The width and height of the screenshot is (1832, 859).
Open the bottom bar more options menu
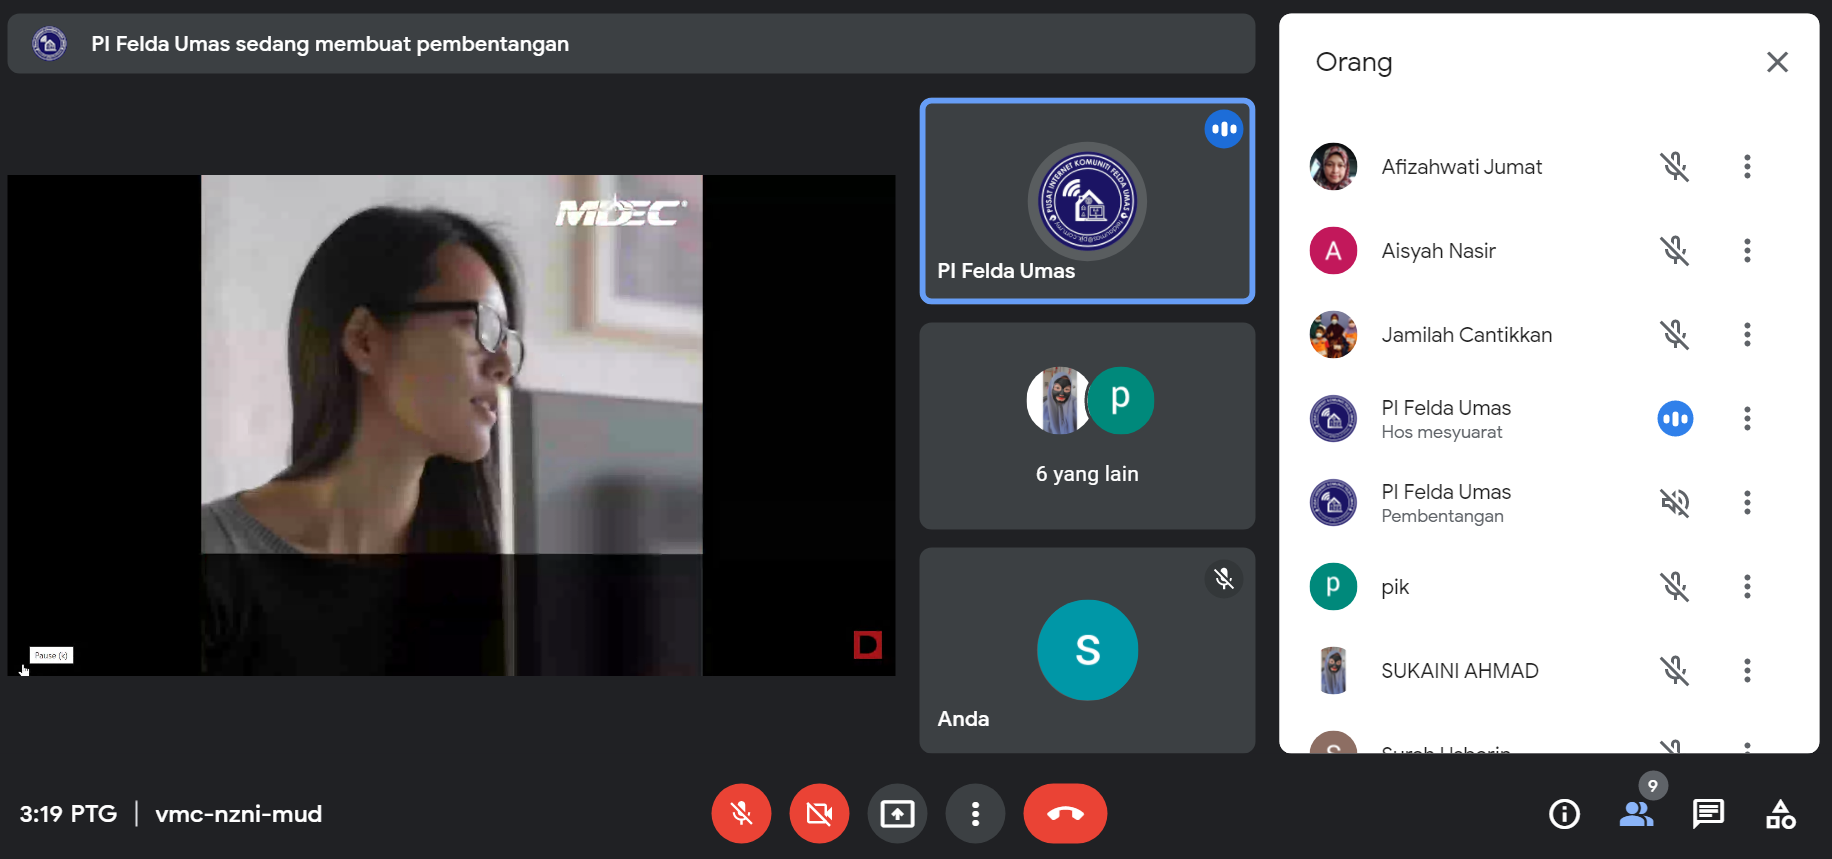(975, 814)
